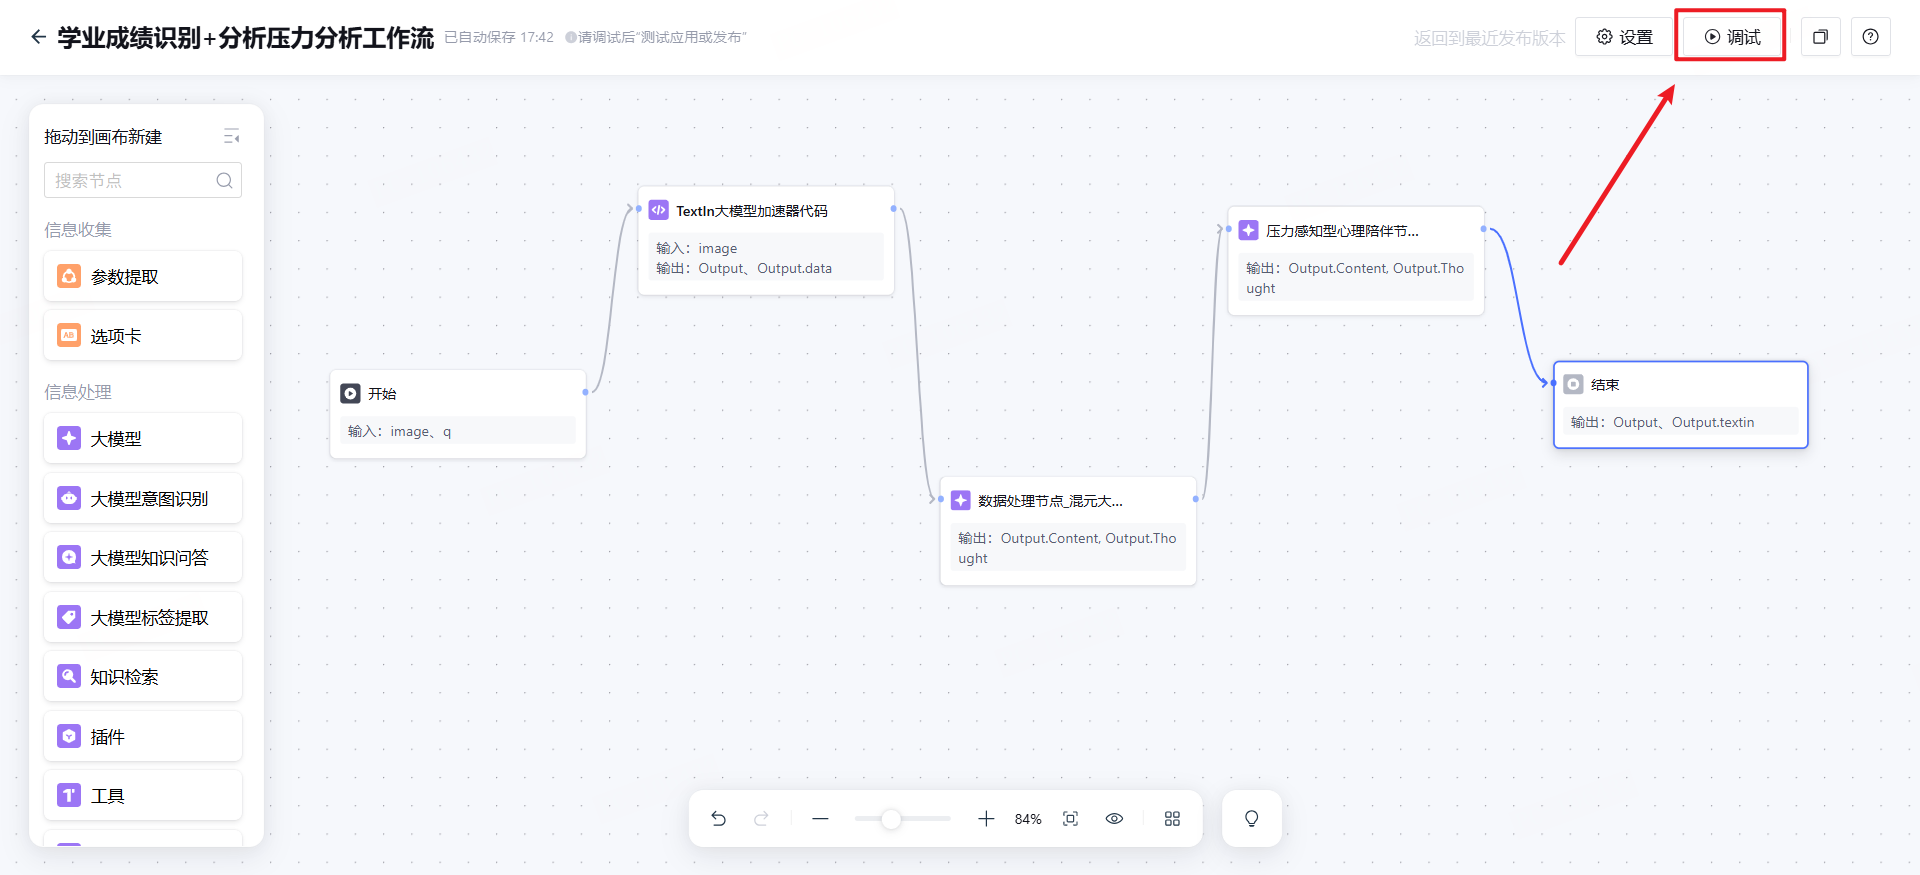Viewport: 1920px width, 875px height.
Task: Run the workflow with the 调试 button
Action: 1733,37
